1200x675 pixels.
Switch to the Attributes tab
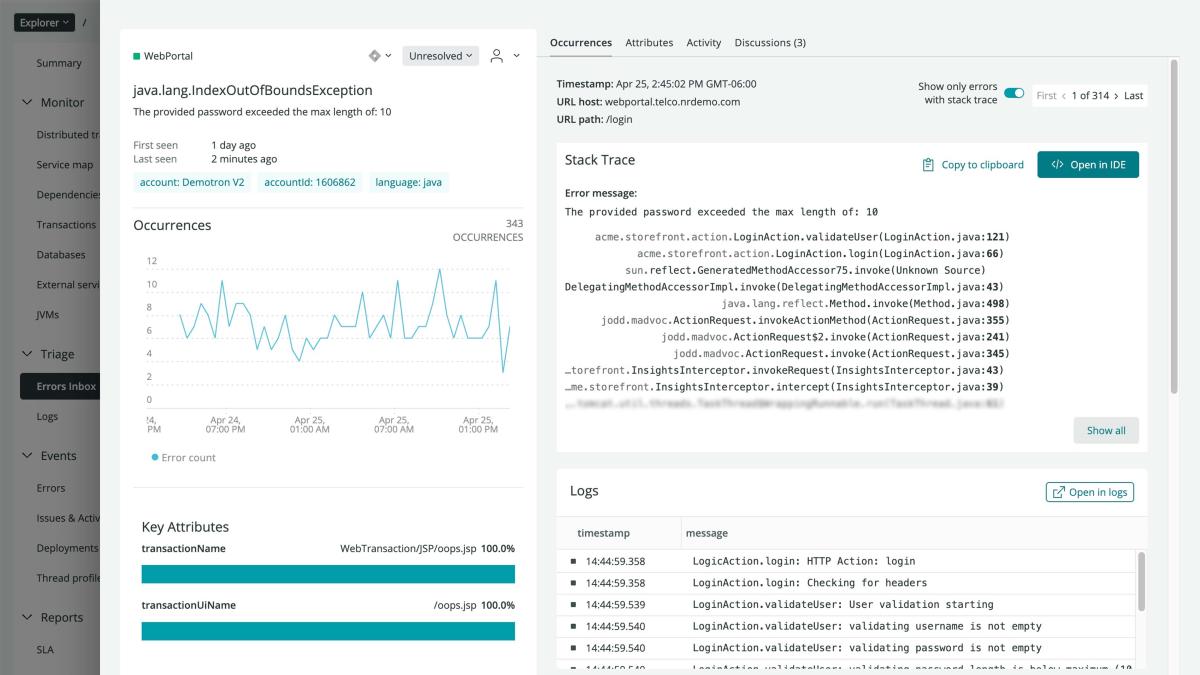[x=650, y=42]
